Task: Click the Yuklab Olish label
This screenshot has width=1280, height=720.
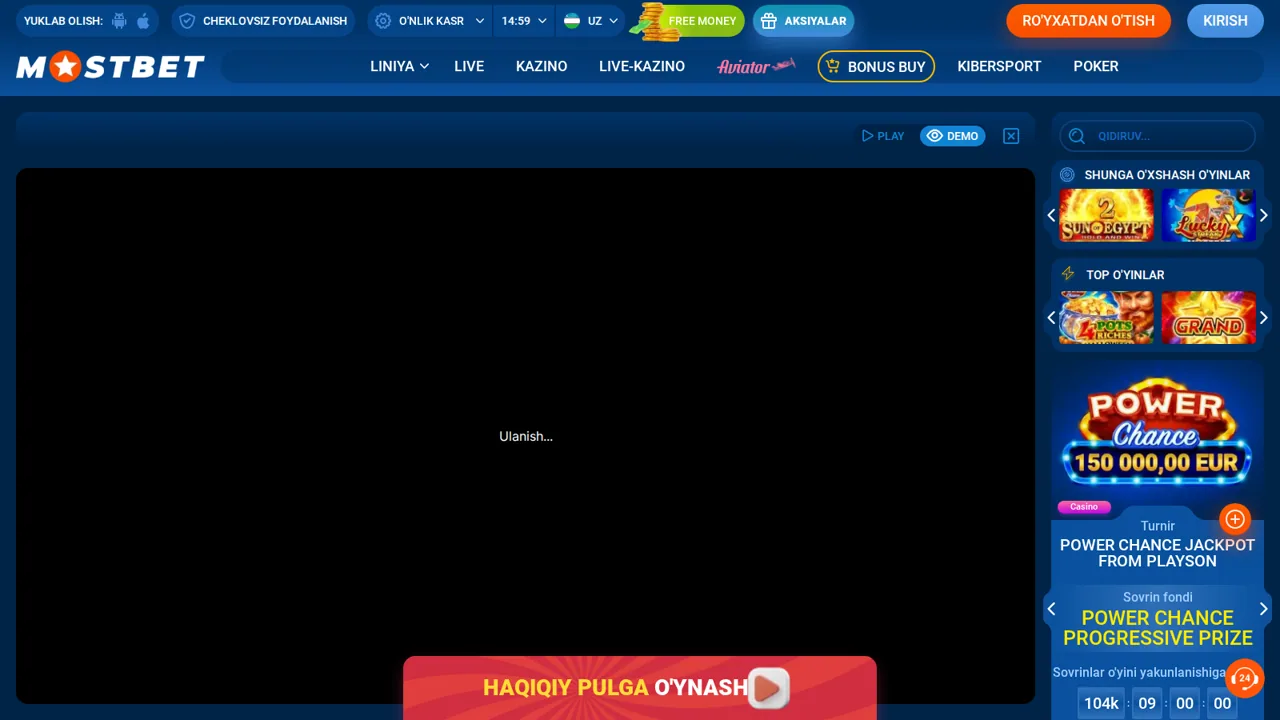Action: click(63, 21)
